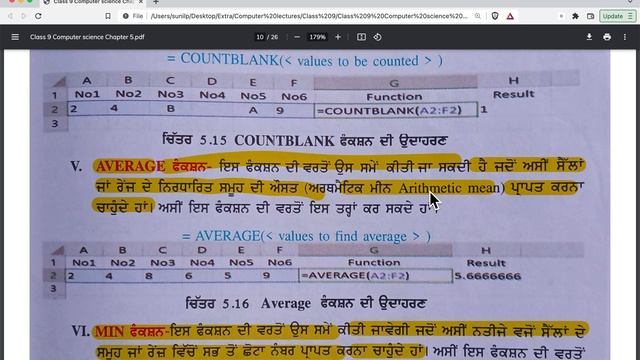Open the Brave Wallet icon
The height and width of the screenshot is (360, 640).
click(x=591, y=16)
